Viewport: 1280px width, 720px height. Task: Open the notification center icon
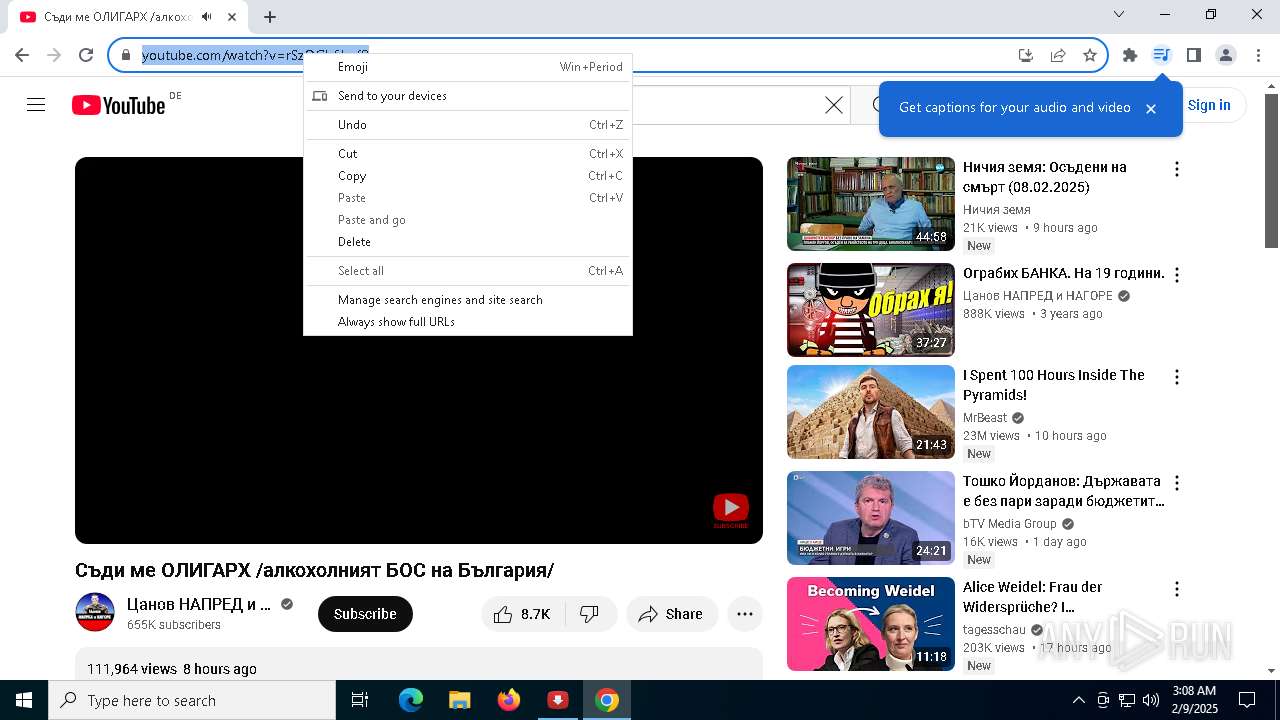tap(1247, 700)
